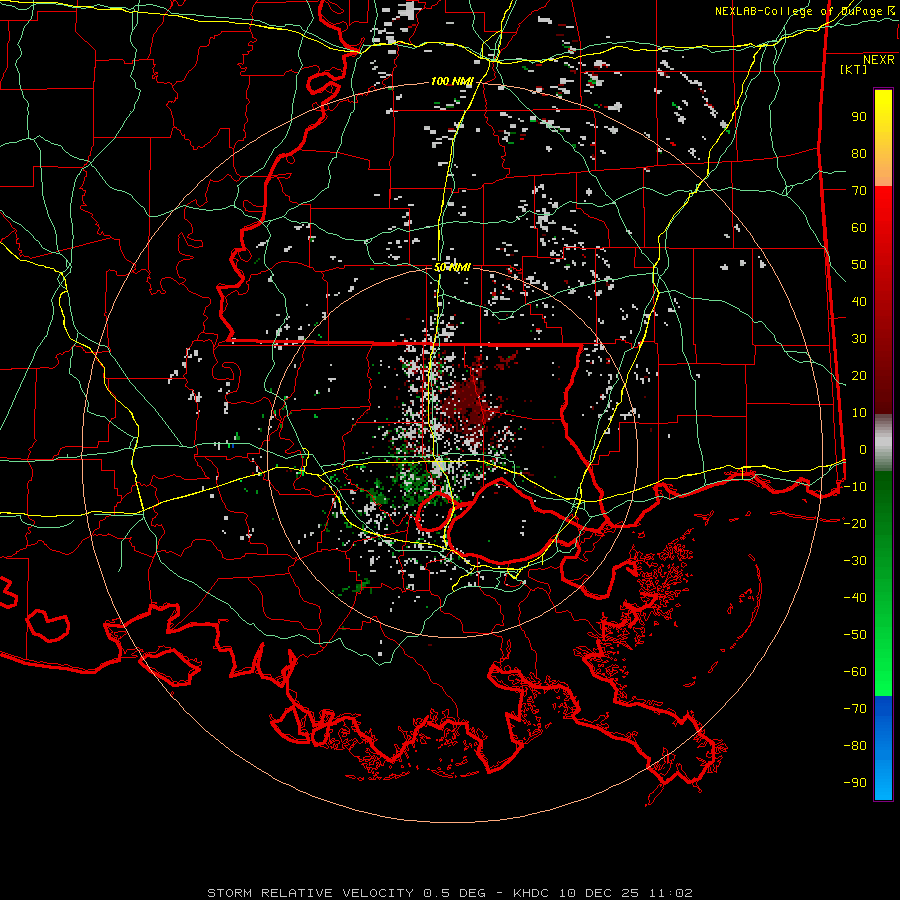Click the STORM RELATIVE VELOCITY caption text
Screen dimensions: 900x900
(310, 893)
